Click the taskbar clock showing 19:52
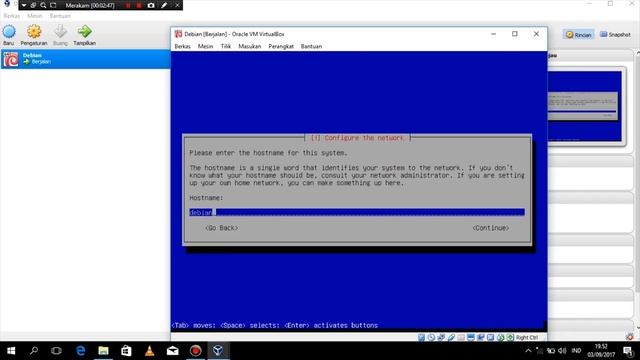This screenshot has height=360, width=640. (601, 351)
